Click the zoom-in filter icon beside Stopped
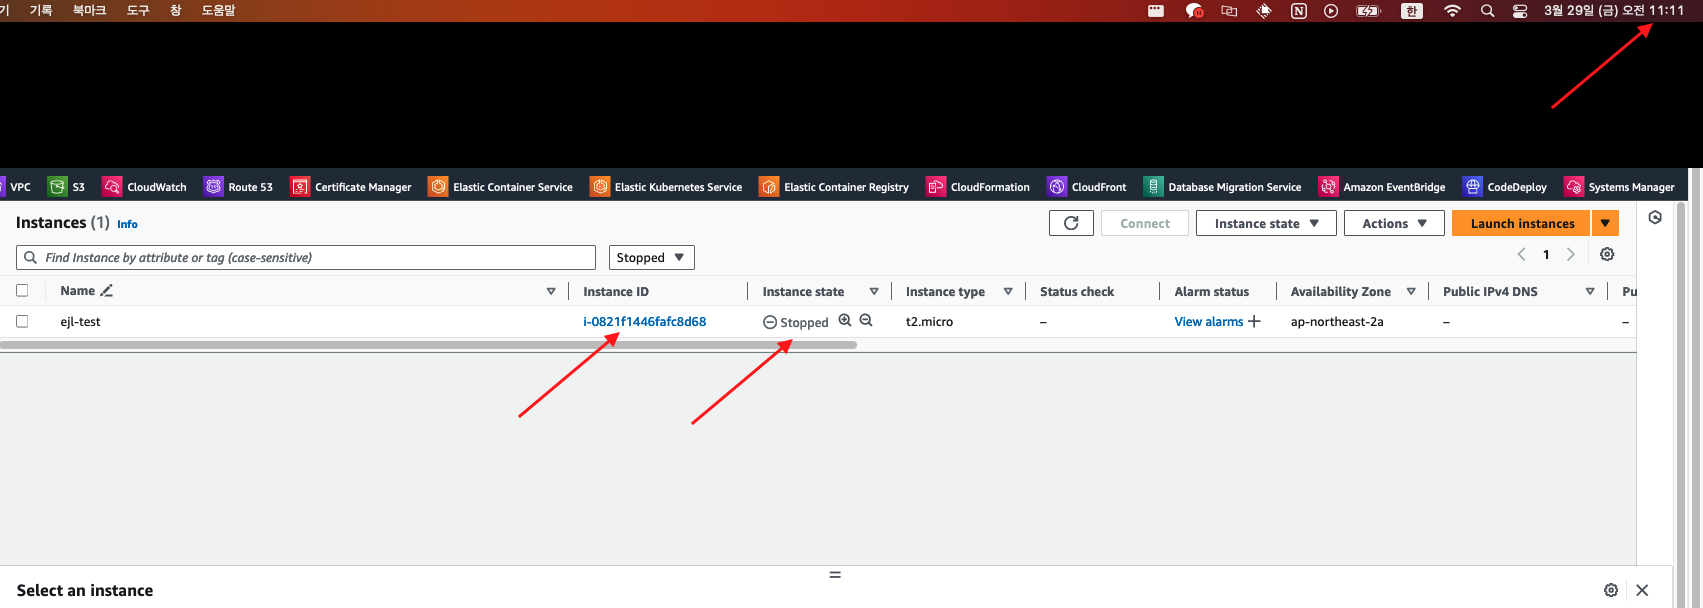The height and width of the screenshot is (608, 1703). click(845, 321)
